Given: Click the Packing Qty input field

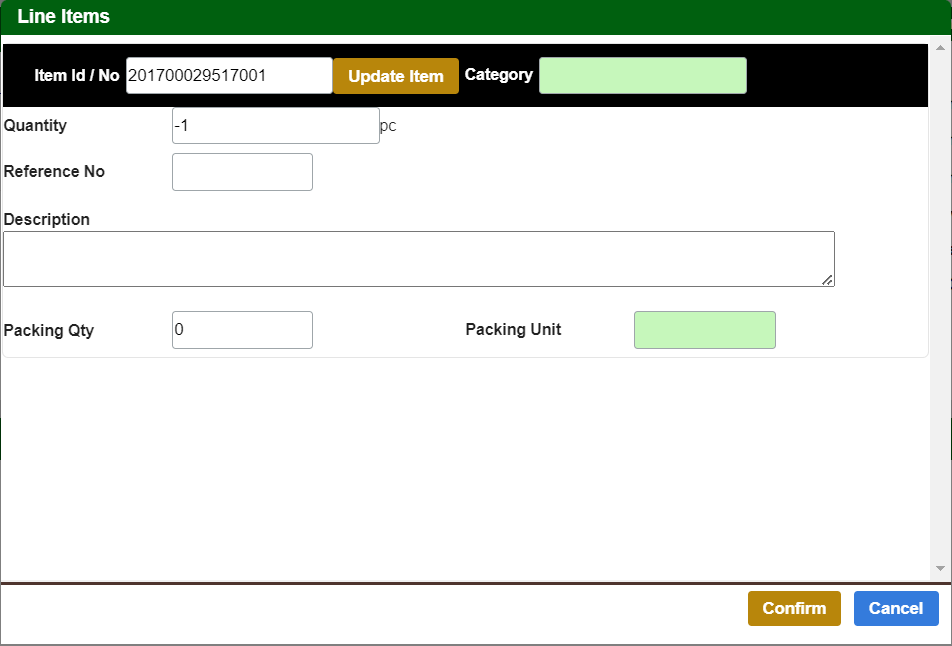Looking at the screenshot, I should [242, 330].
